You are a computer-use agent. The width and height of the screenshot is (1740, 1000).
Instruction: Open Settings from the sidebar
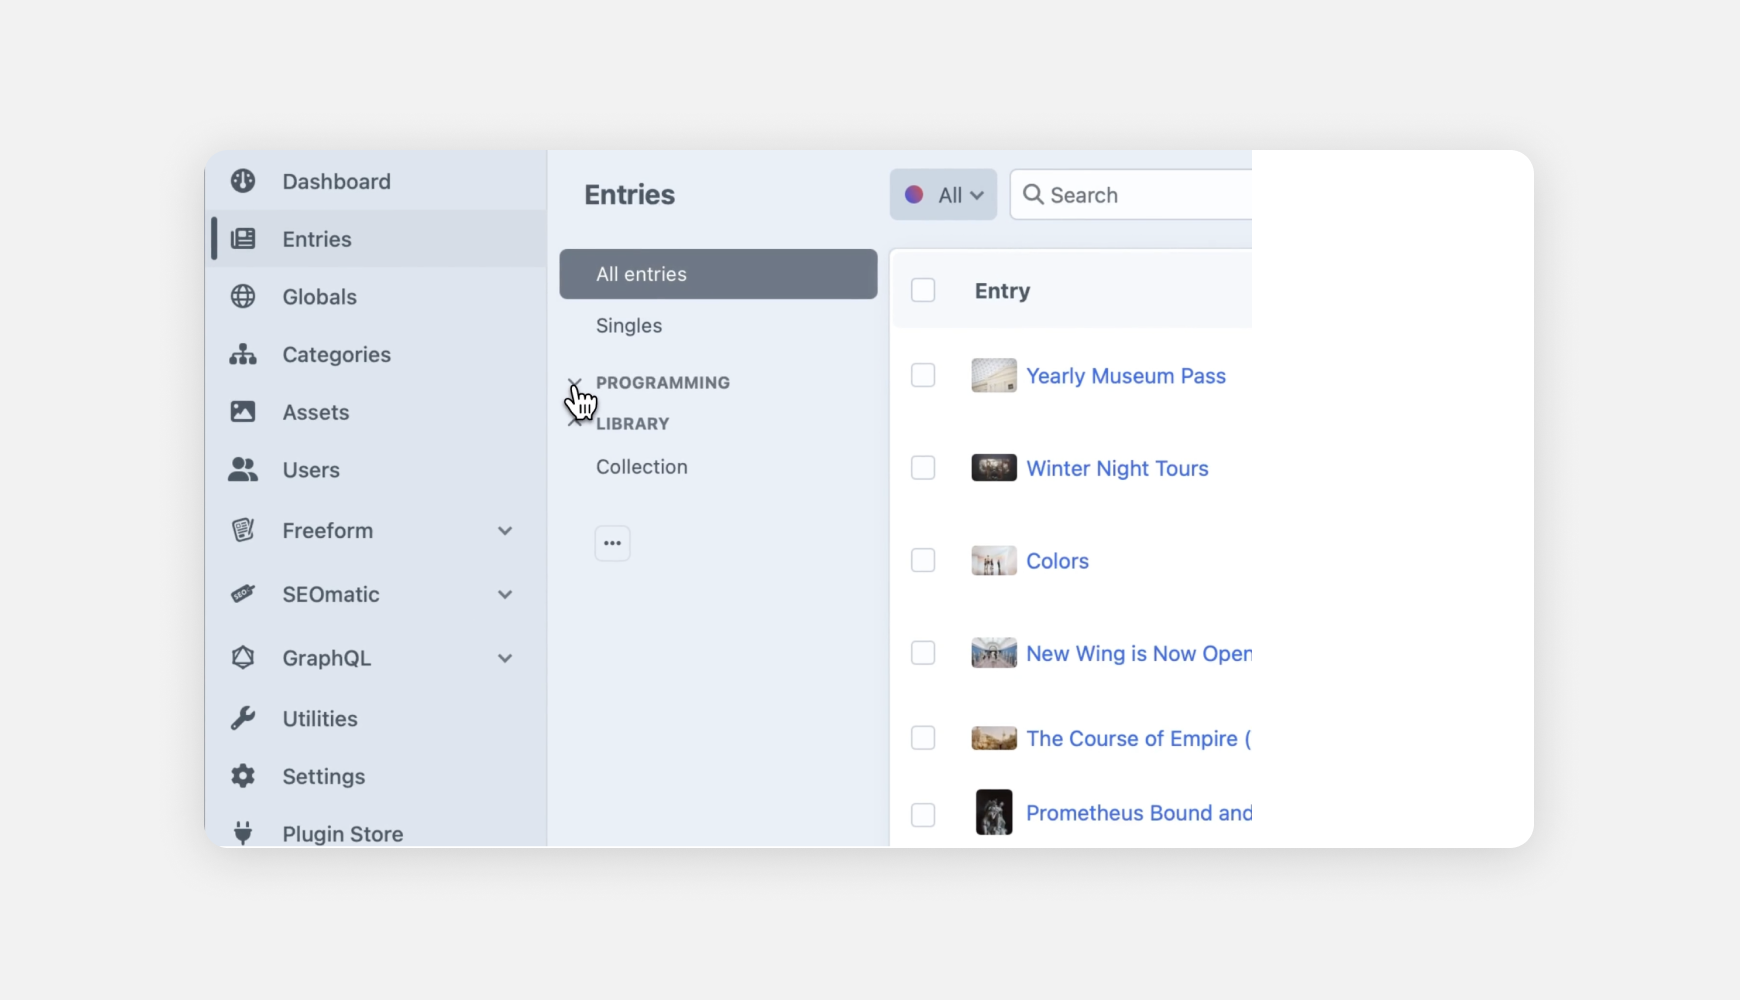pyautogui.click(x=376, y=776)
